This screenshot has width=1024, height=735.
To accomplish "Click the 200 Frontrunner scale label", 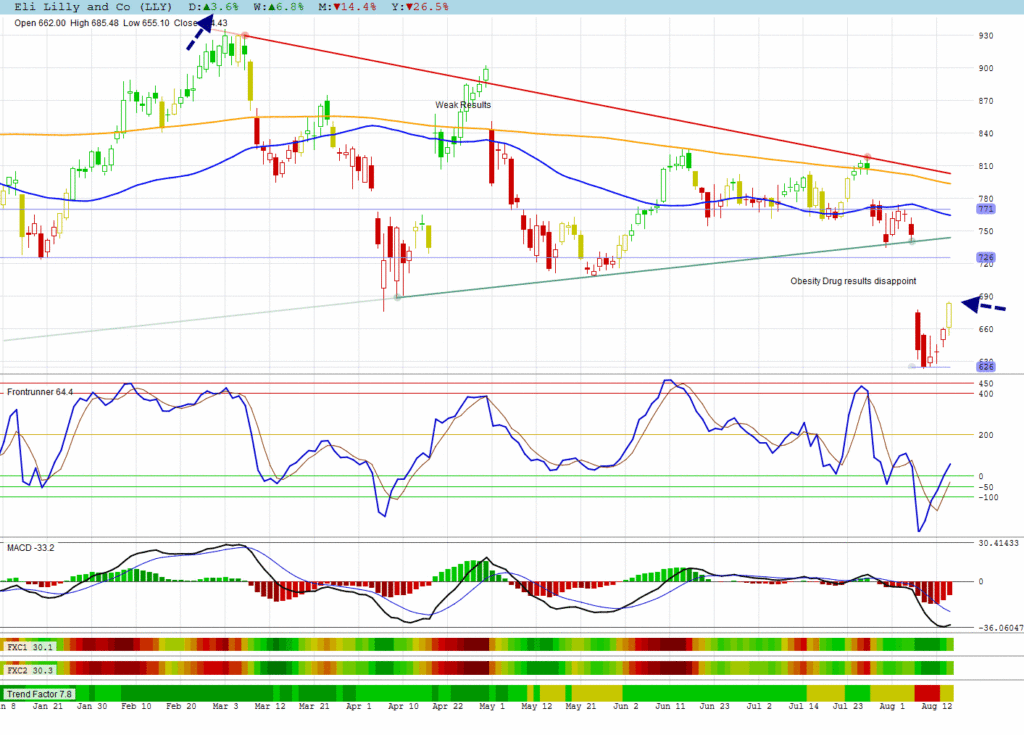I will tap(986, 435).
